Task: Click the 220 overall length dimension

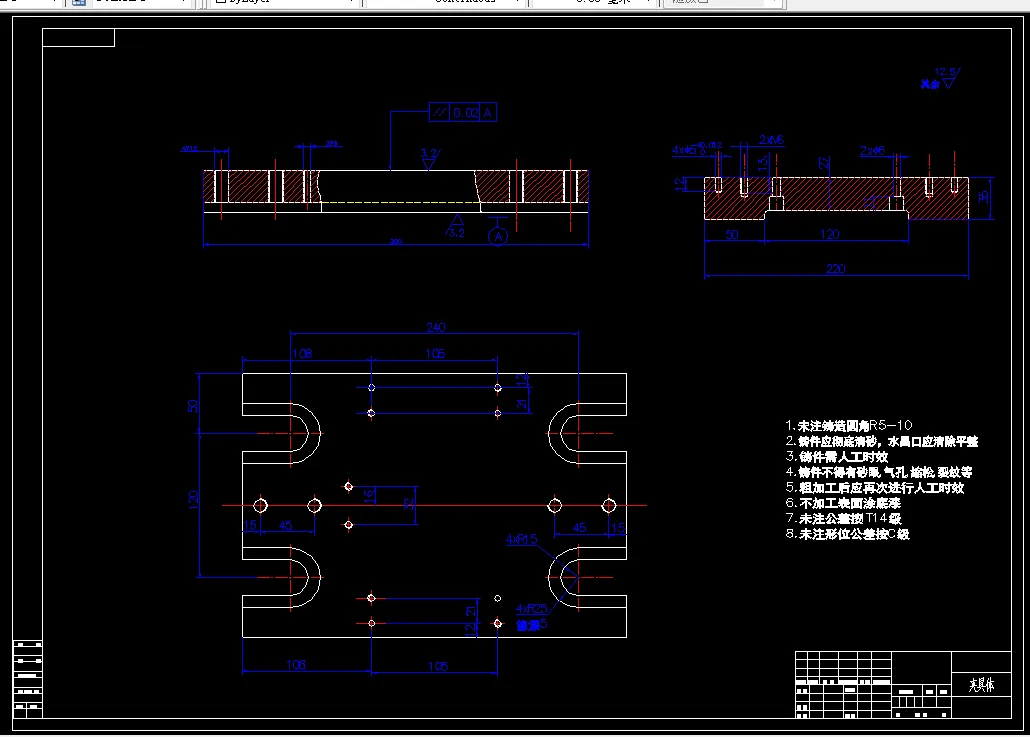Action: point(836,269)
